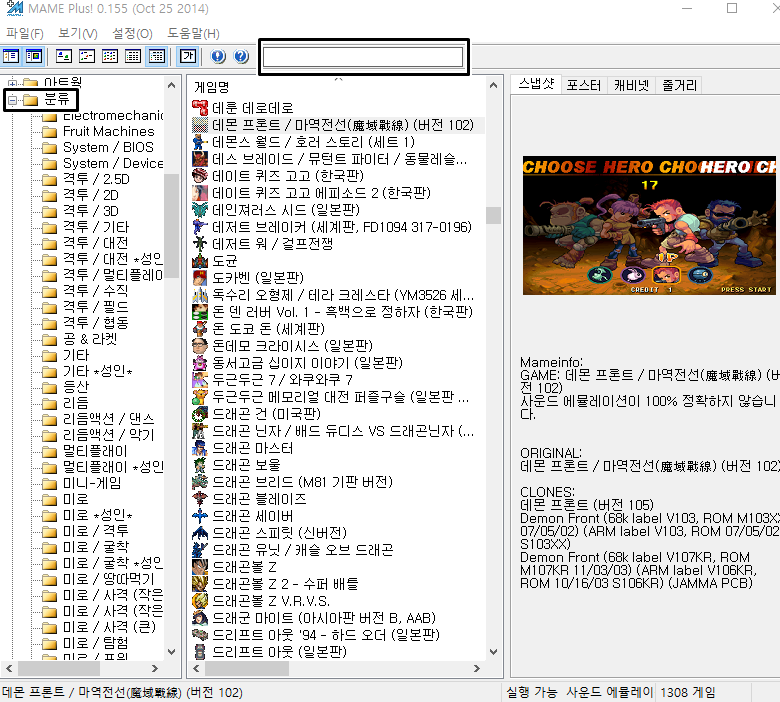Click the folder tree horizontal scrollbar thumb

[x=59, y=668]
